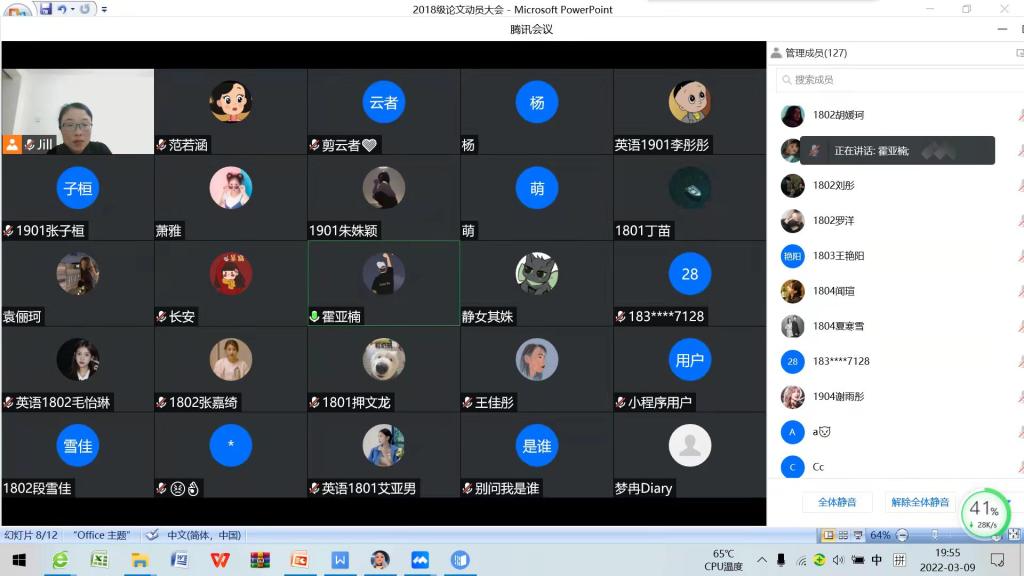Expand the Quick Access Toolbar customize arrow
Screen dimensions: 1024x576
[x=106, y=9]
